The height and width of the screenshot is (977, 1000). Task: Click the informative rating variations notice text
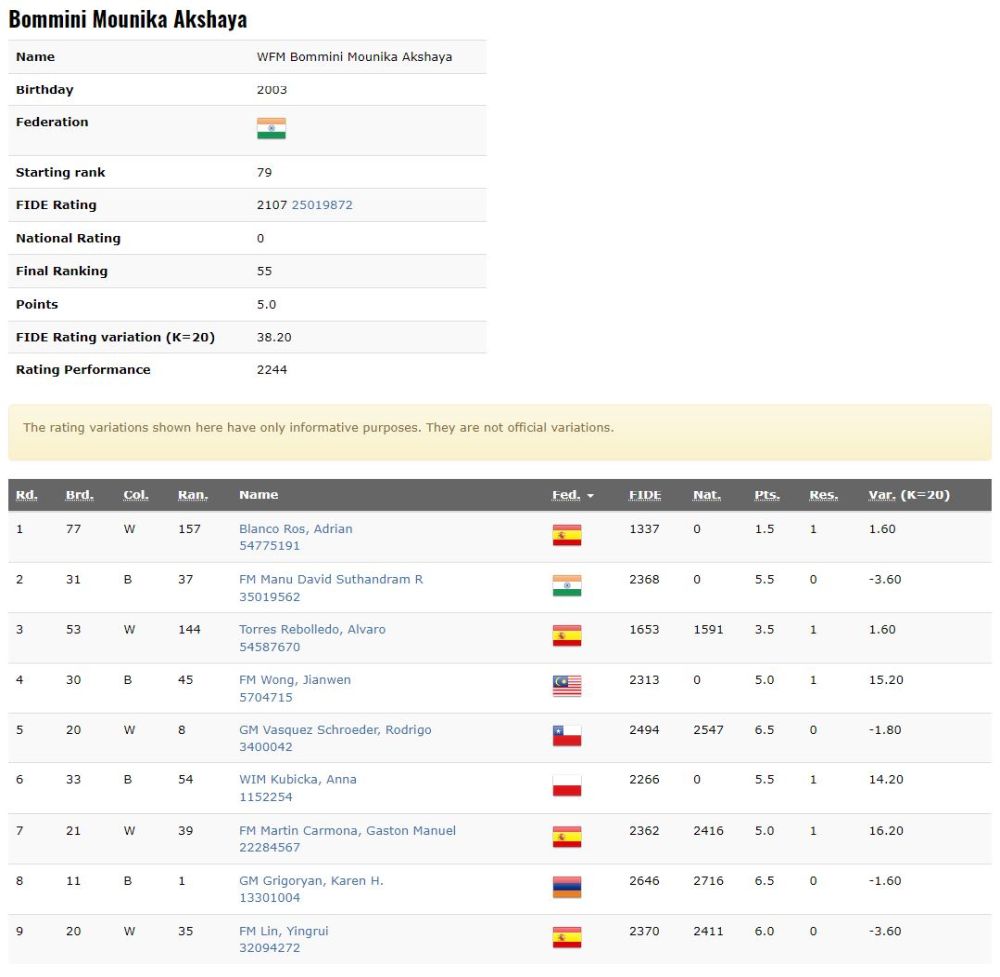click(x=318, y=427)
